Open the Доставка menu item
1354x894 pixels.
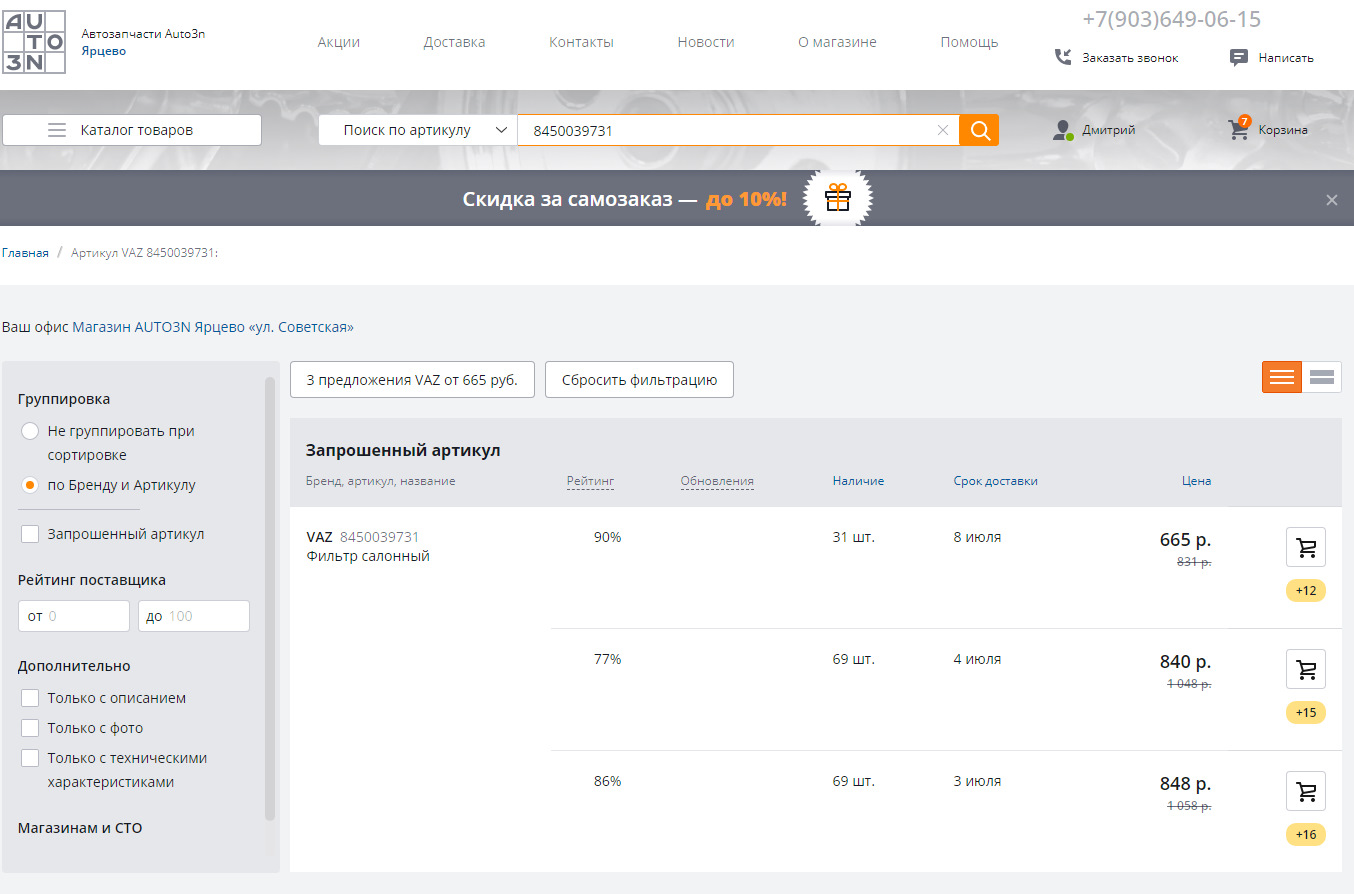point(454,42)
